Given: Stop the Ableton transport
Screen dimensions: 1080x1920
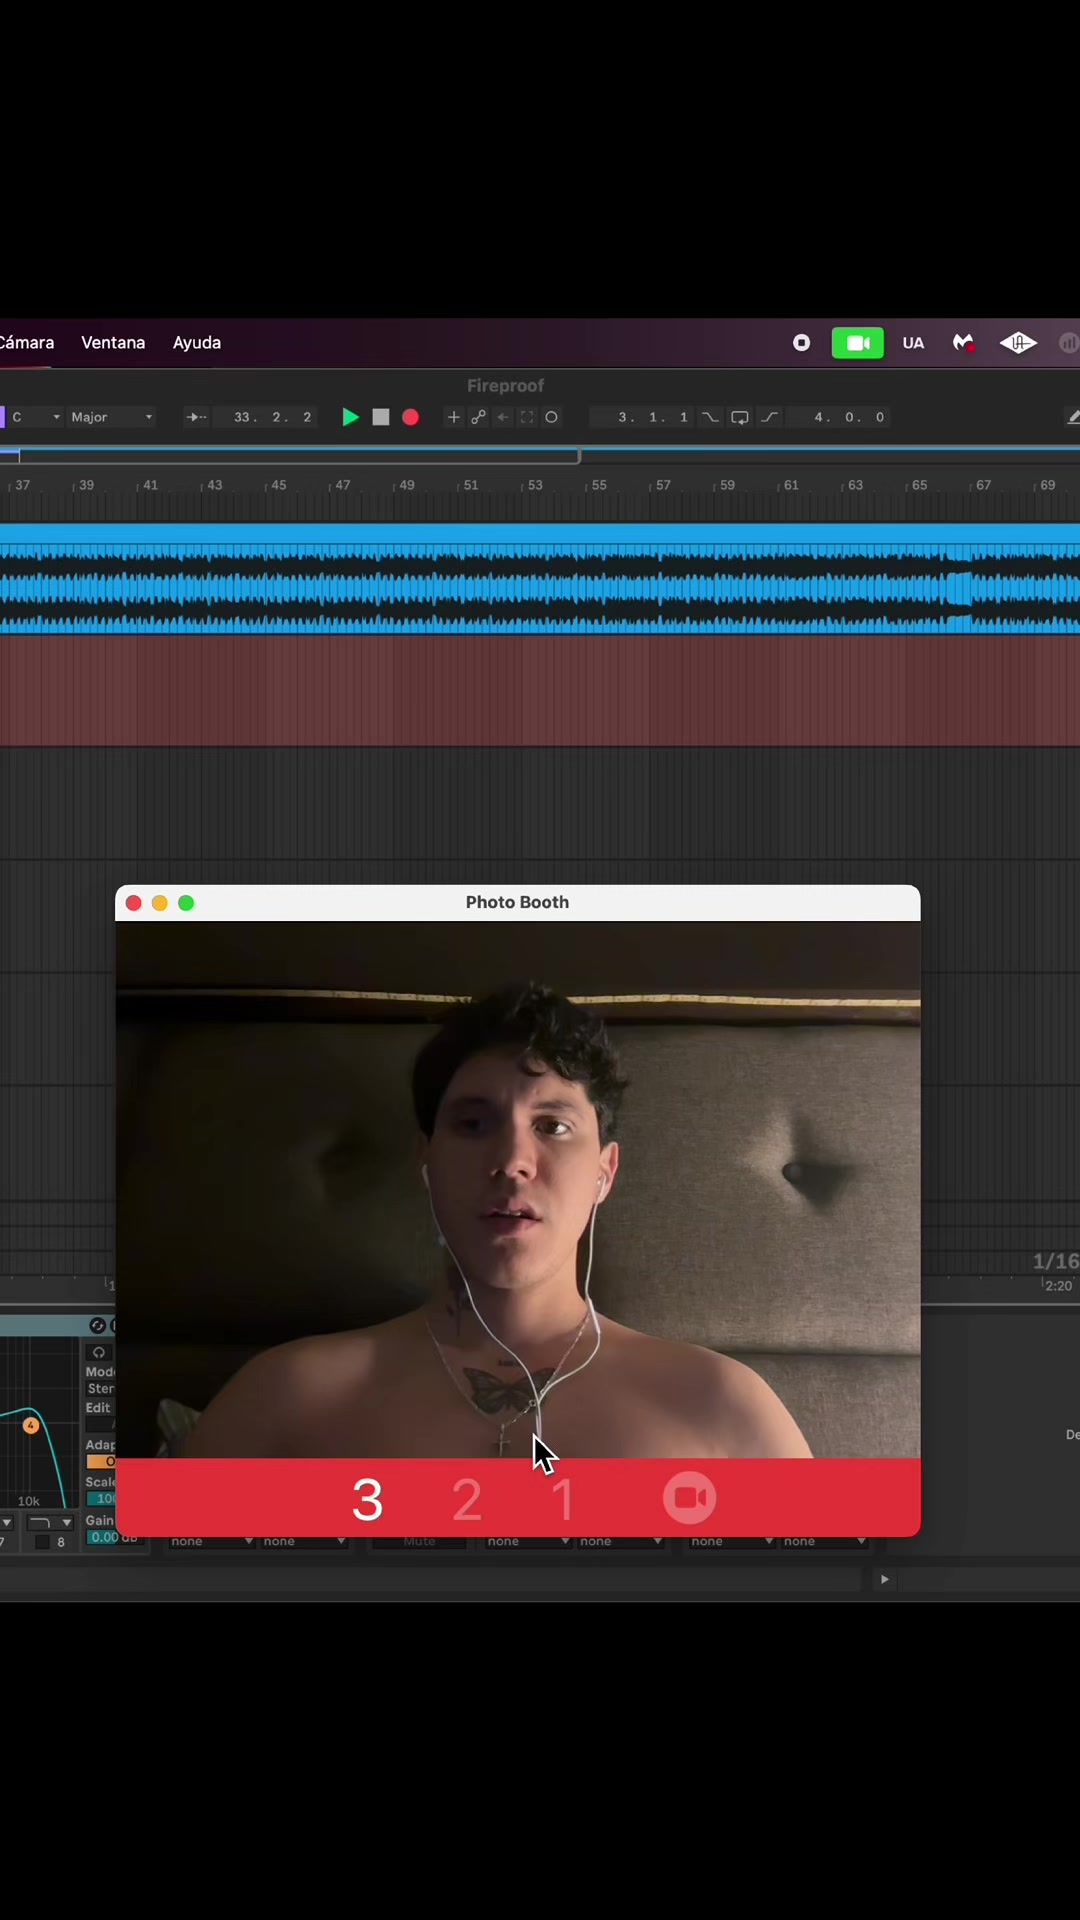Looking at the screenshot, I should pos(381,417).
